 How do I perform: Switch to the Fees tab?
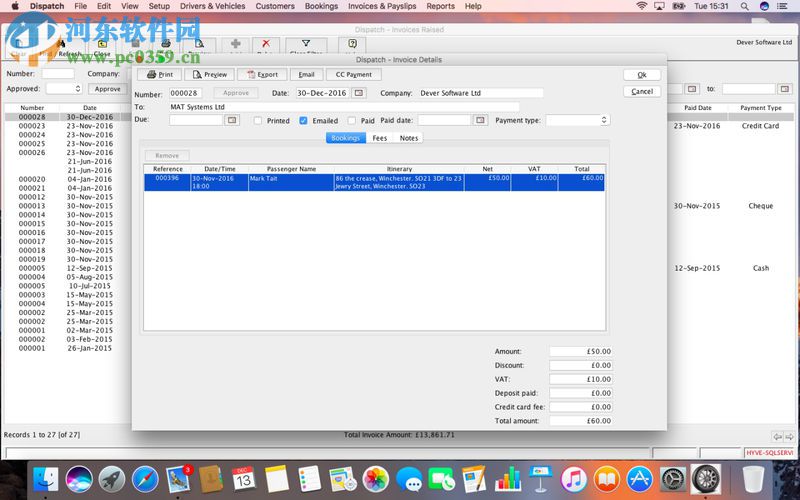click(x=380, y=138)
